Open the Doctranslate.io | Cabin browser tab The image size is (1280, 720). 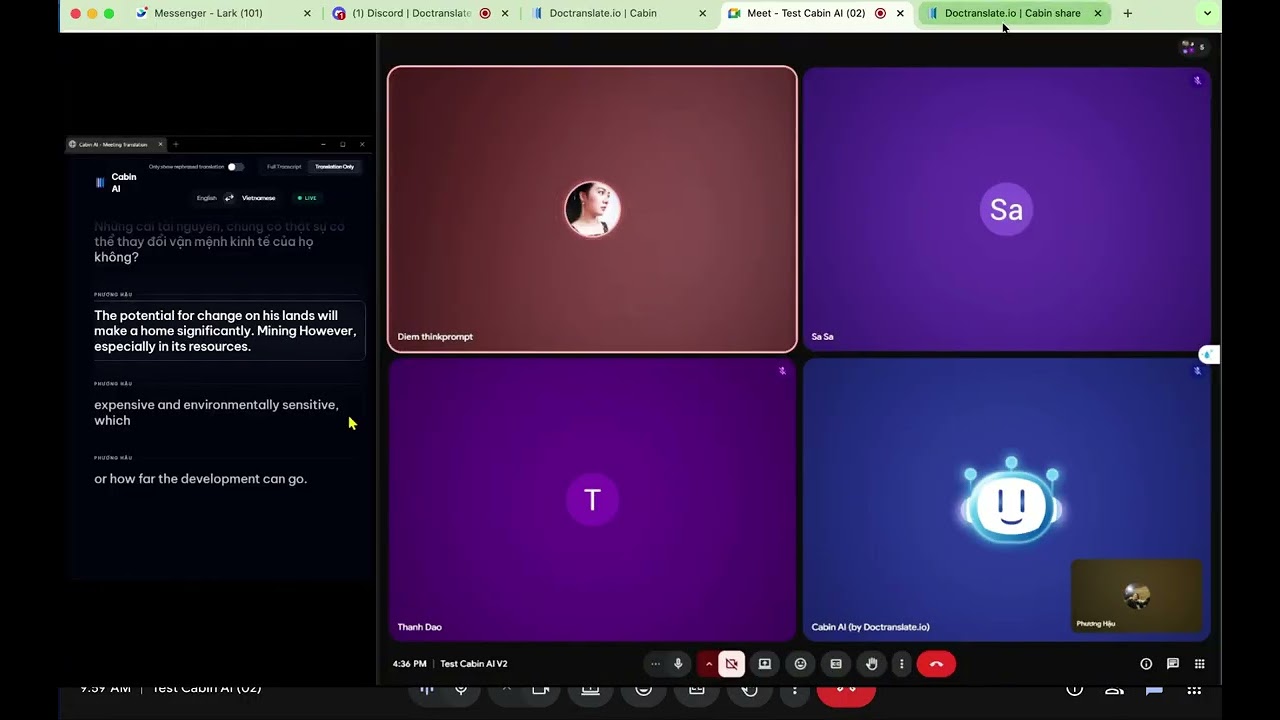point(605,14)
